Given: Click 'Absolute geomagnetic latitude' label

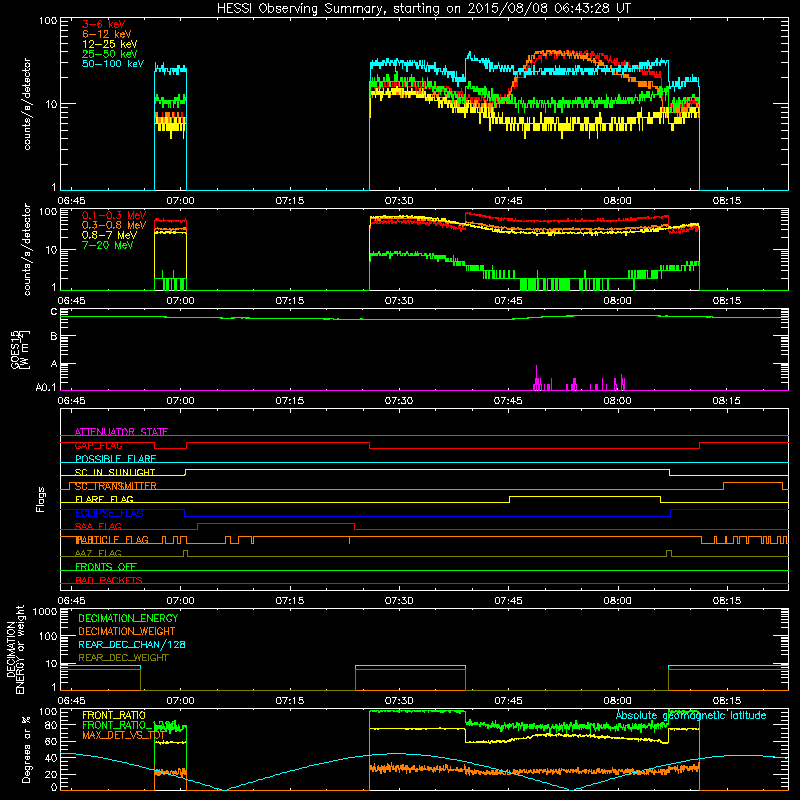Looking at the screenshot, I should point(691,715).
